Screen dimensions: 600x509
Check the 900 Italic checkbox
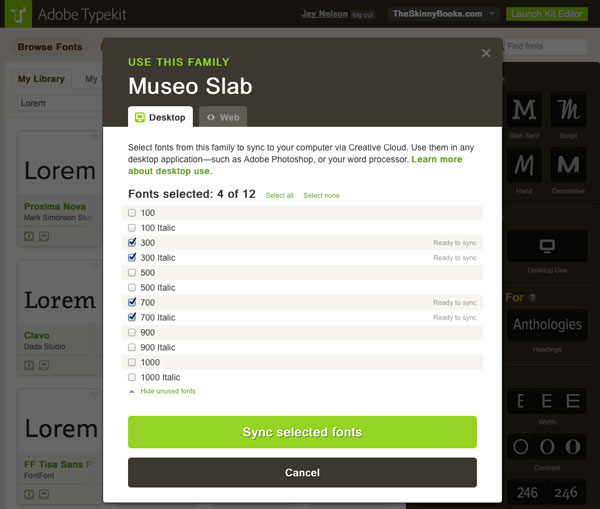tap(132, 347)
